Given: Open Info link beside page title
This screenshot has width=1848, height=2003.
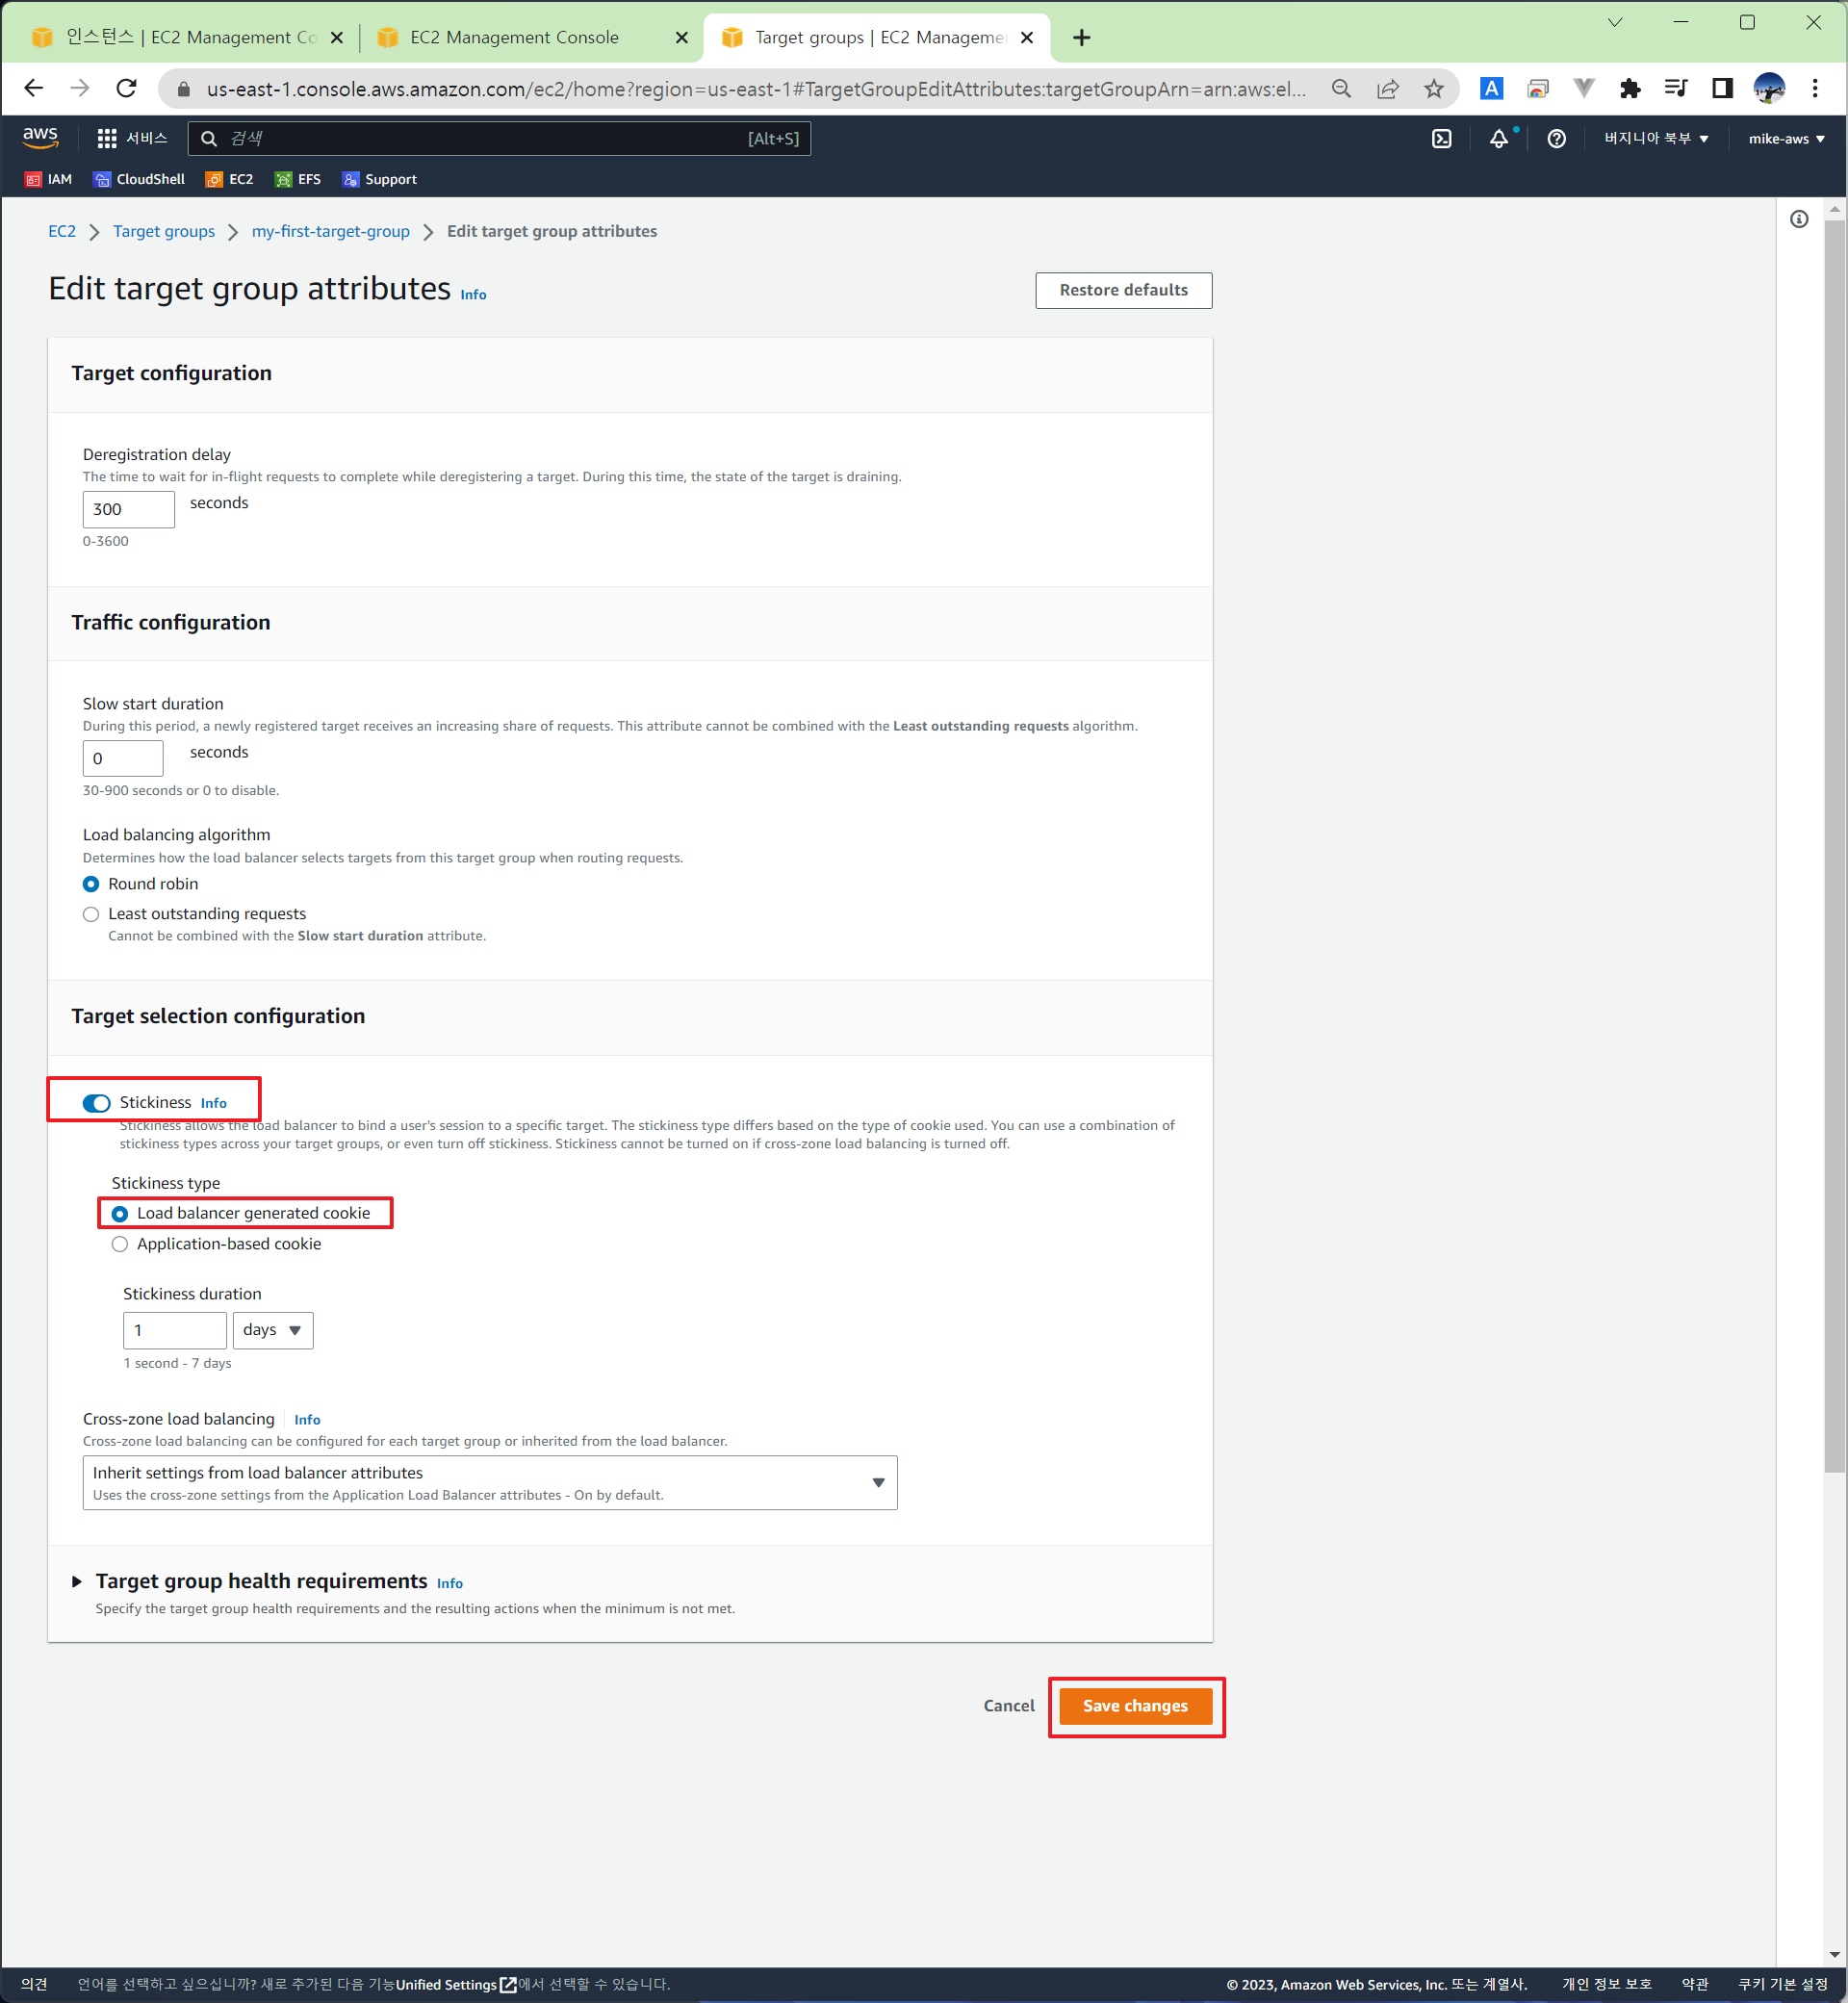Looking at the screenshot, I should tap(473, 295).
